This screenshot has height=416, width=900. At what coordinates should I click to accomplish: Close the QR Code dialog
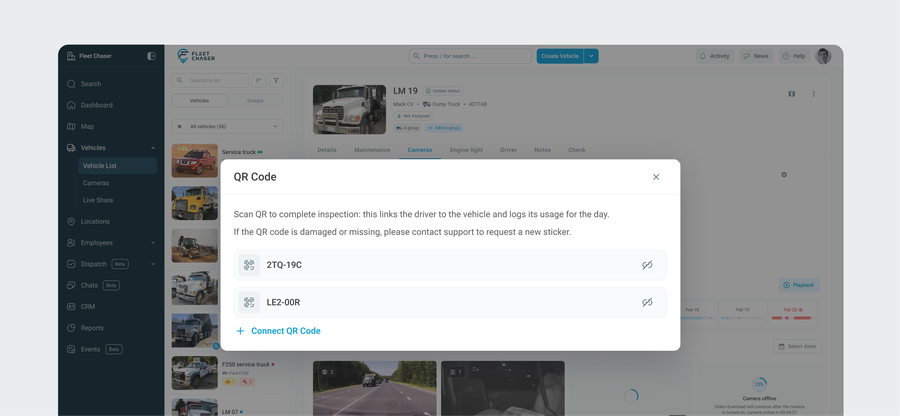(656, 177)
